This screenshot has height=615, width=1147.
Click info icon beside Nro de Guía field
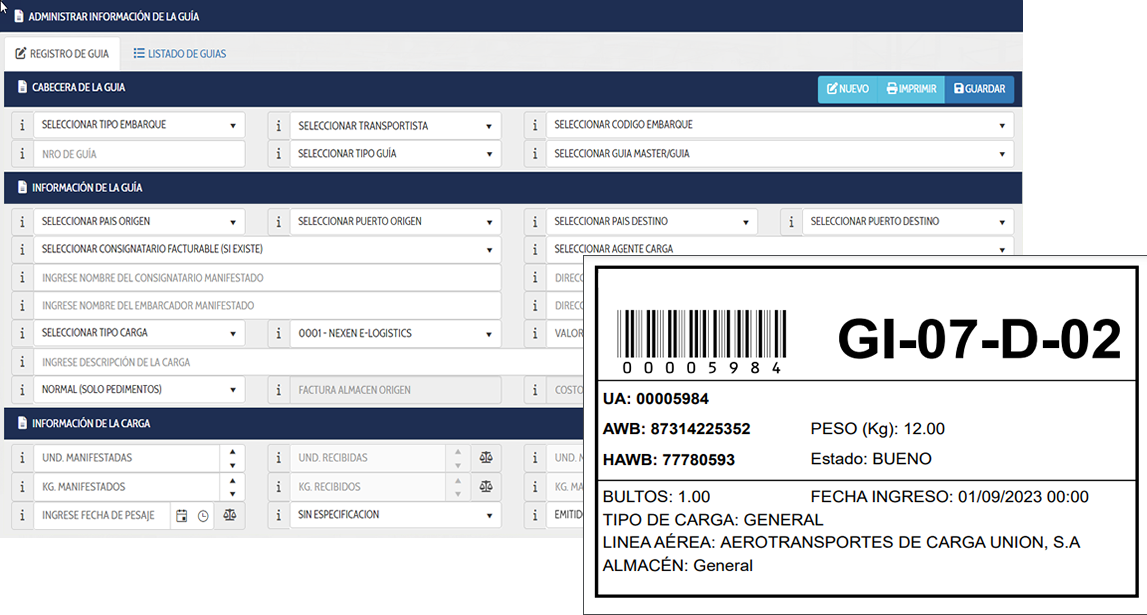[22, 155]
